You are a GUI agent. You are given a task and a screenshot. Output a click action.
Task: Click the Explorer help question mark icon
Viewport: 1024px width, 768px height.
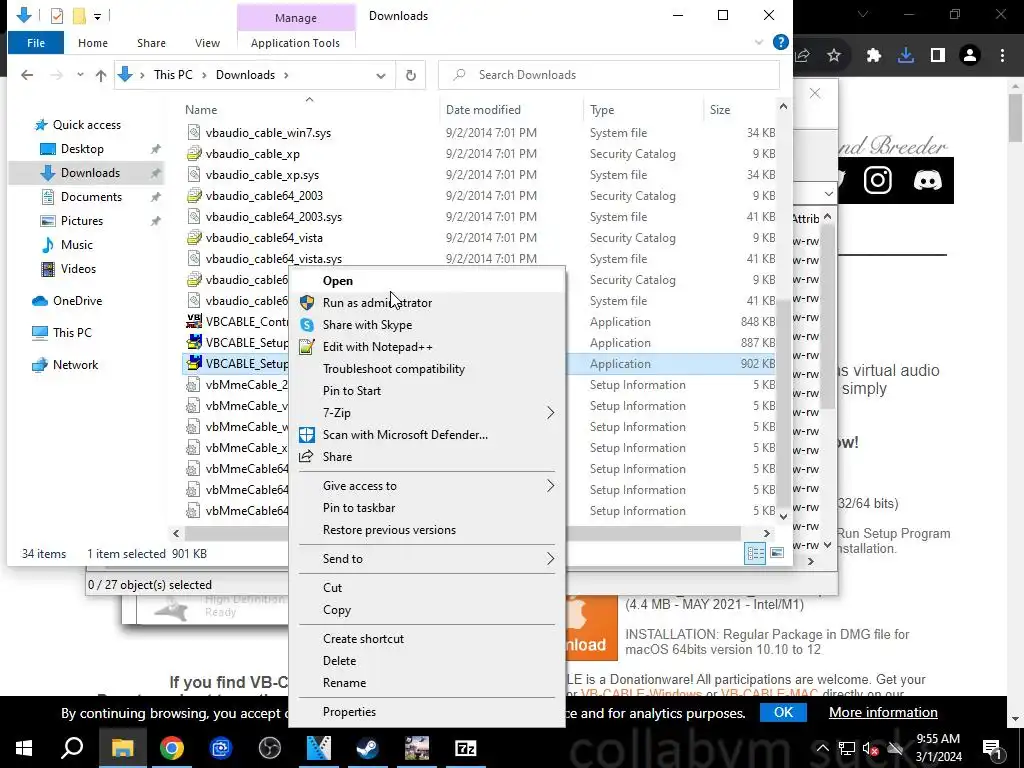pyautogui.click(x=780, y=42)
